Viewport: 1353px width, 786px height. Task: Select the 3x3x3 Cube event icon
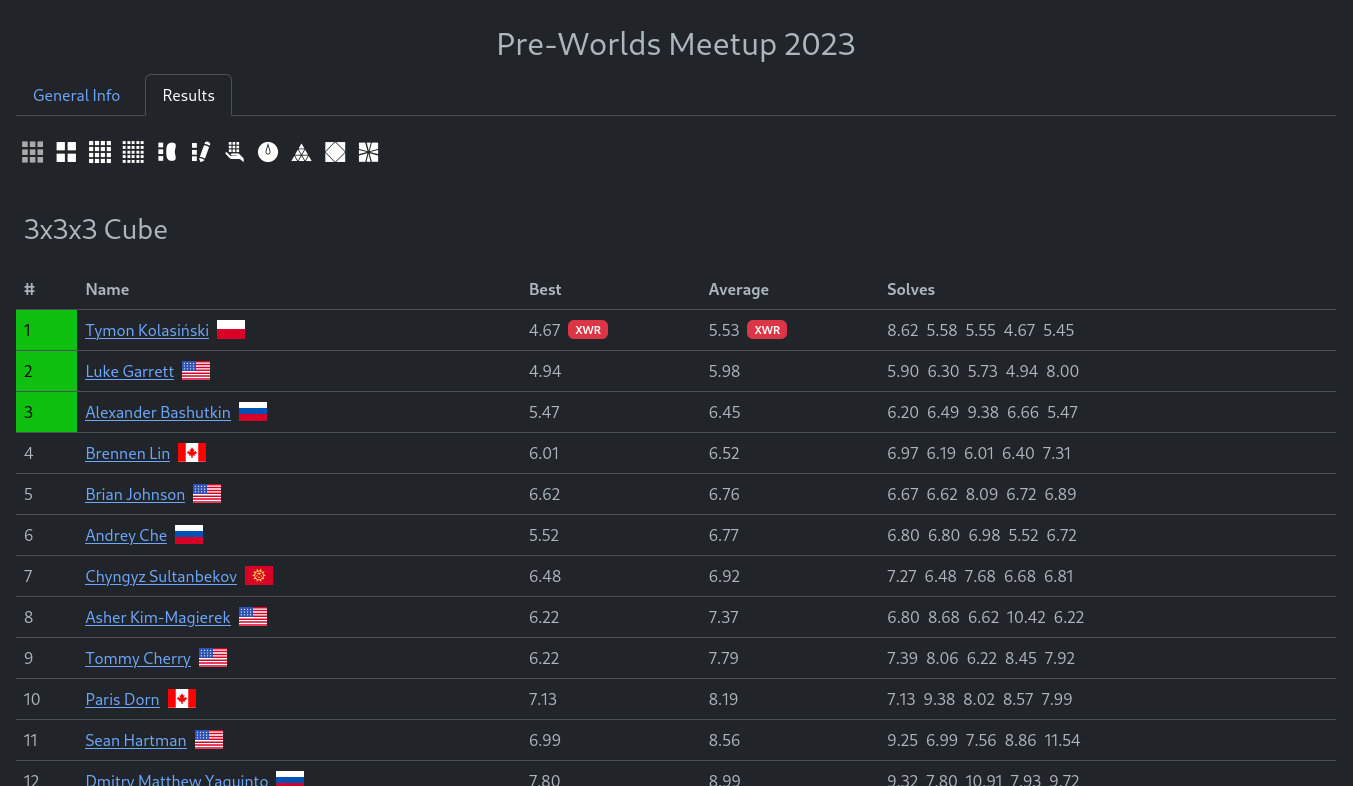[33, 152]
